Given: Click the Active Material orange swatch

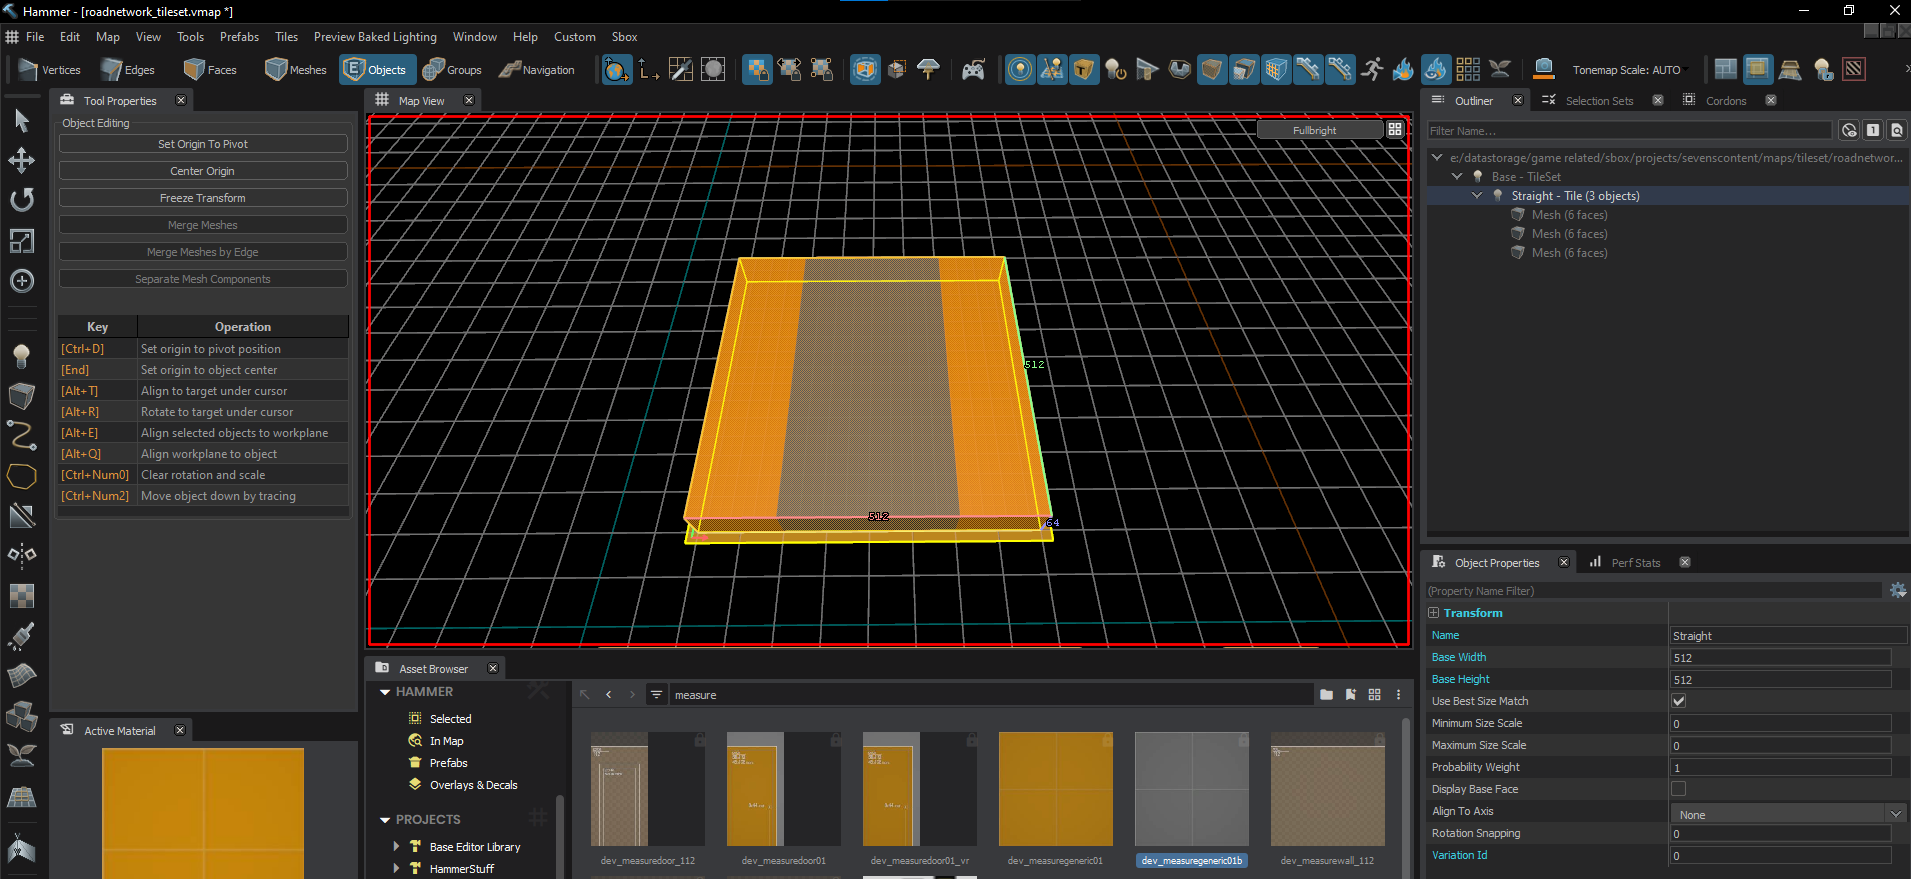Looking at the screenshot, I should 203,814.
